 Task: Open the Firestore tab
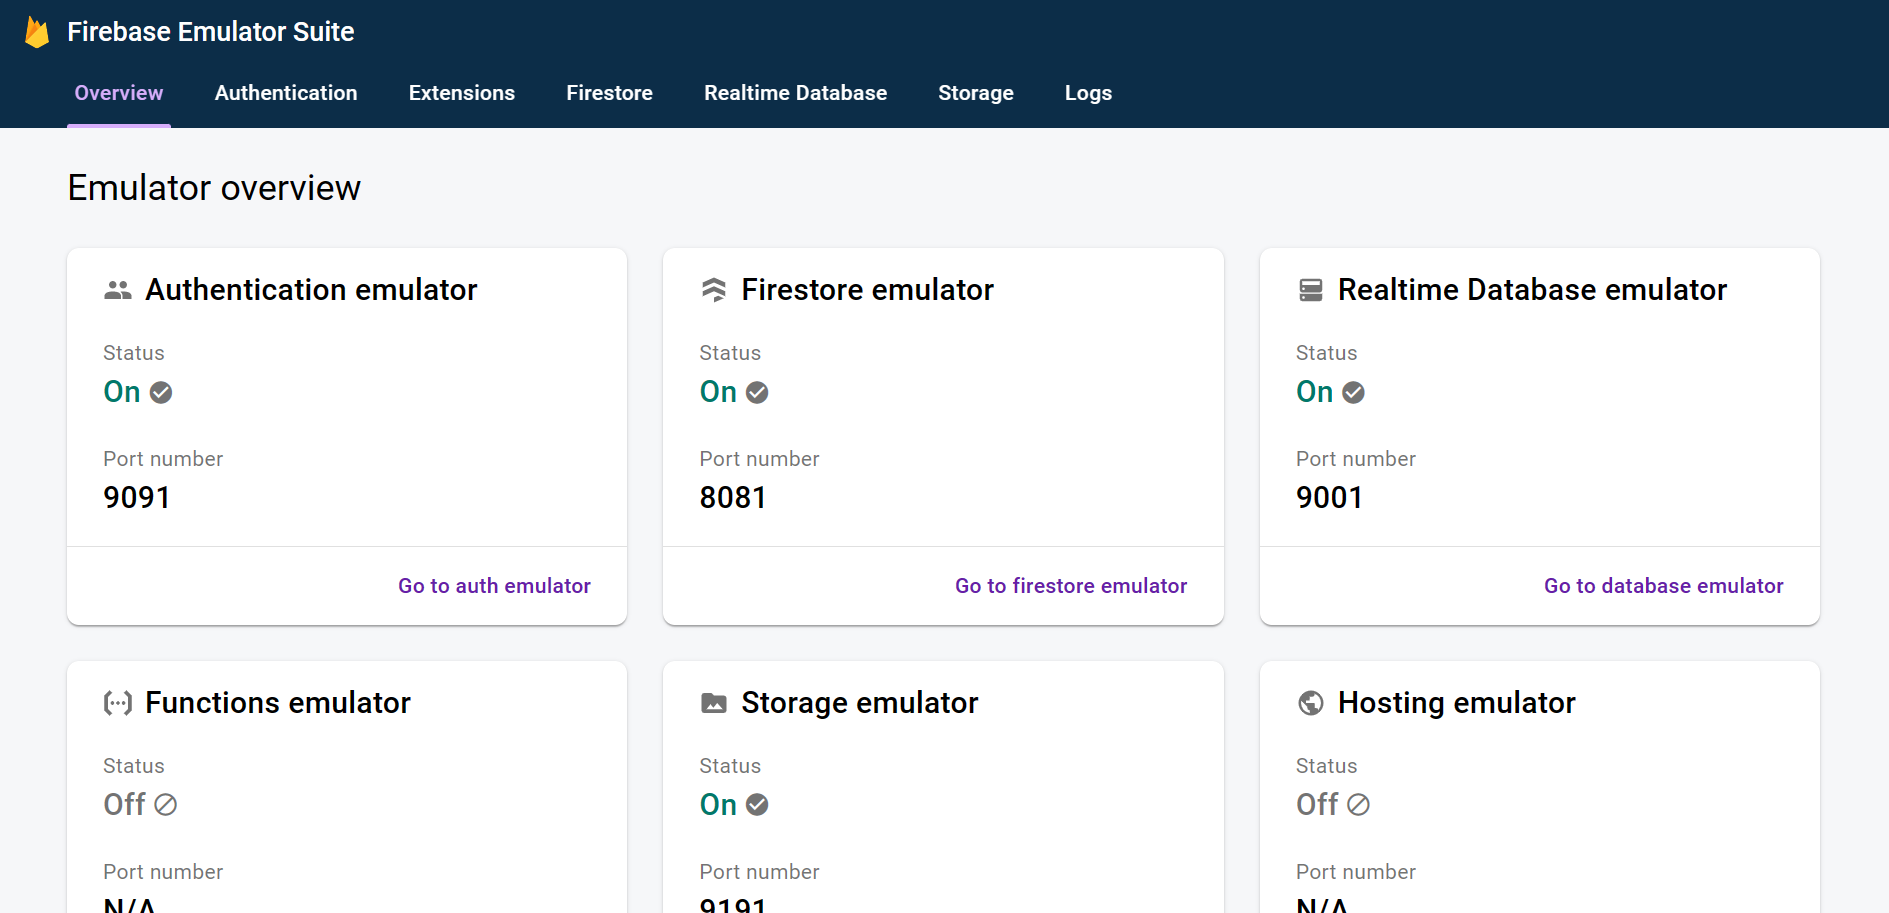(609, 93)
